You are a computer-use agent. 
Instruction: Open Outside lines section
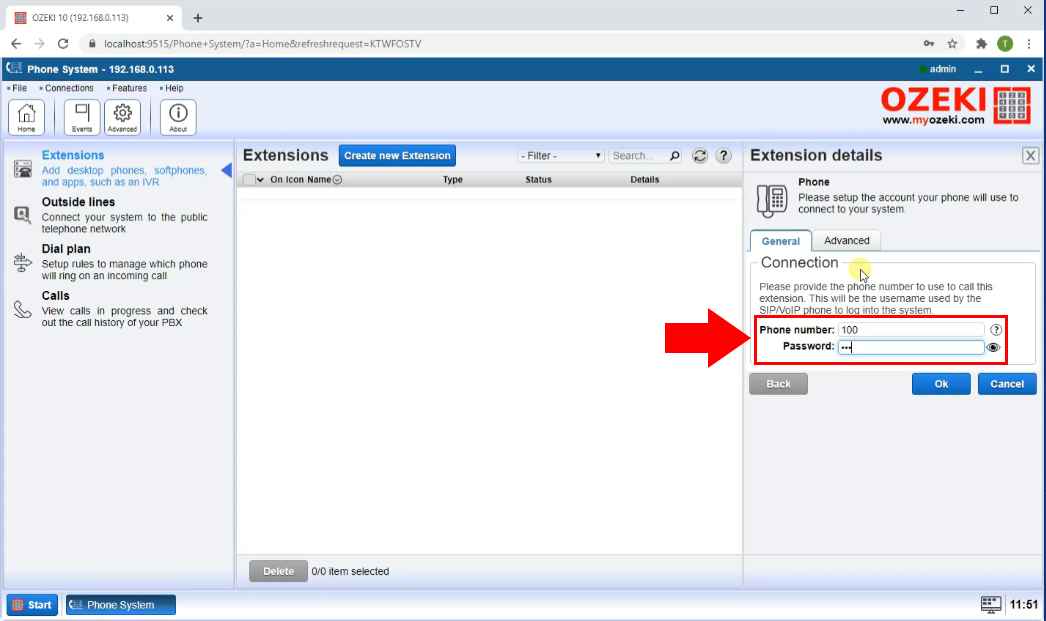(x=78, y=201)
